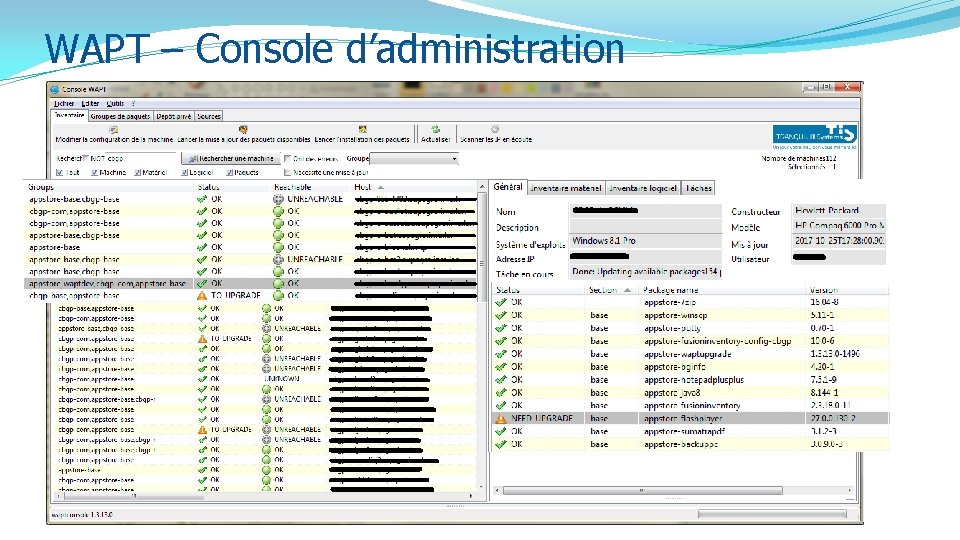Image resolution: width=960 pixels, height=540 pixels.
Task: Open the Fichier menu
Action: pyautogui.click(x=64, y=103)
